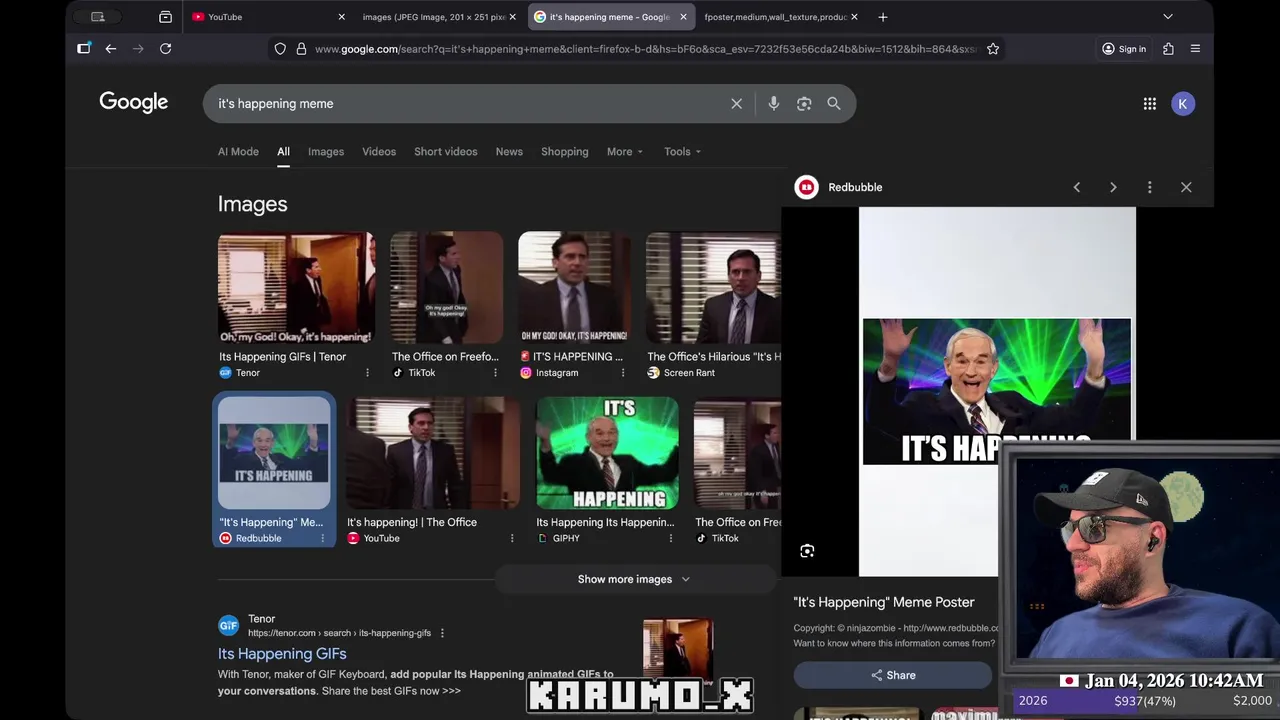View site security lock icon
1280x720 pixels.
click(x=301, y=49)
